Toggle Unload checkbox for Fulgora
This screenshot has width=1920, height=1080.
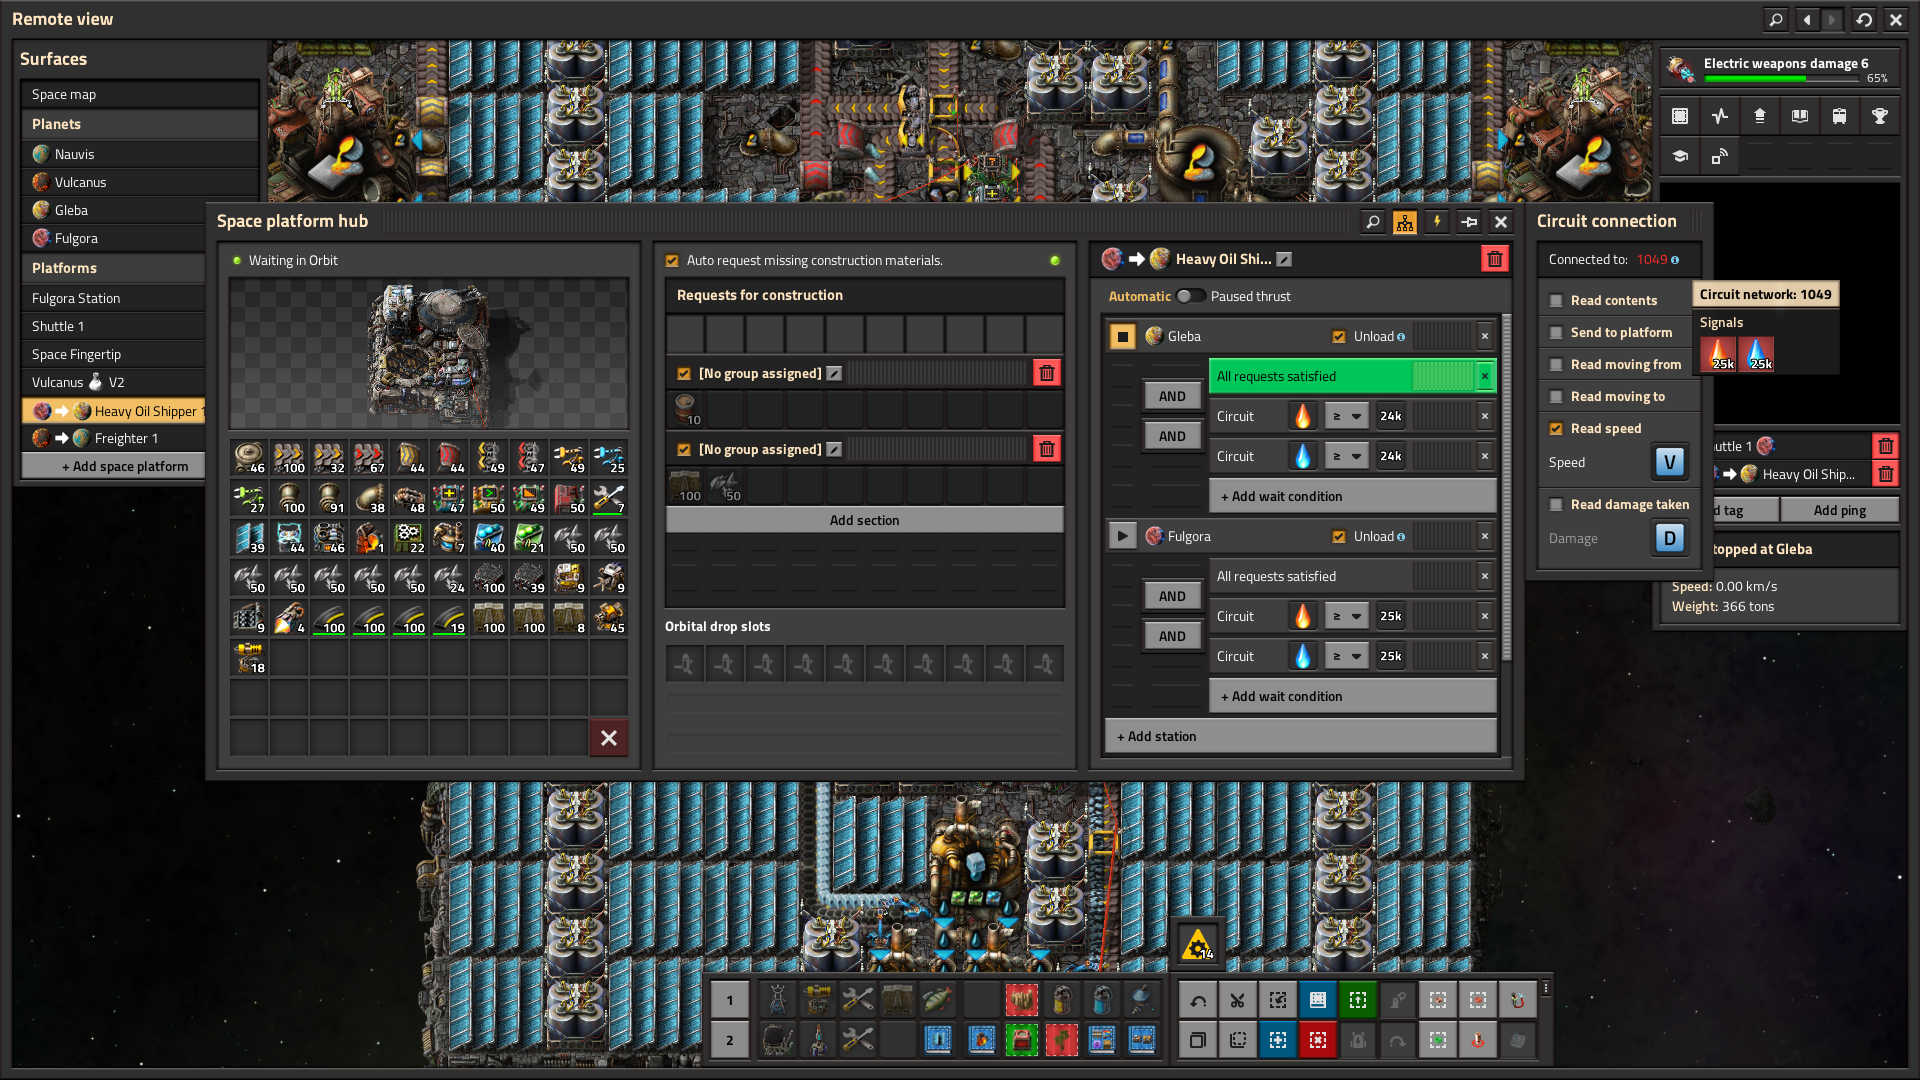1339,537
